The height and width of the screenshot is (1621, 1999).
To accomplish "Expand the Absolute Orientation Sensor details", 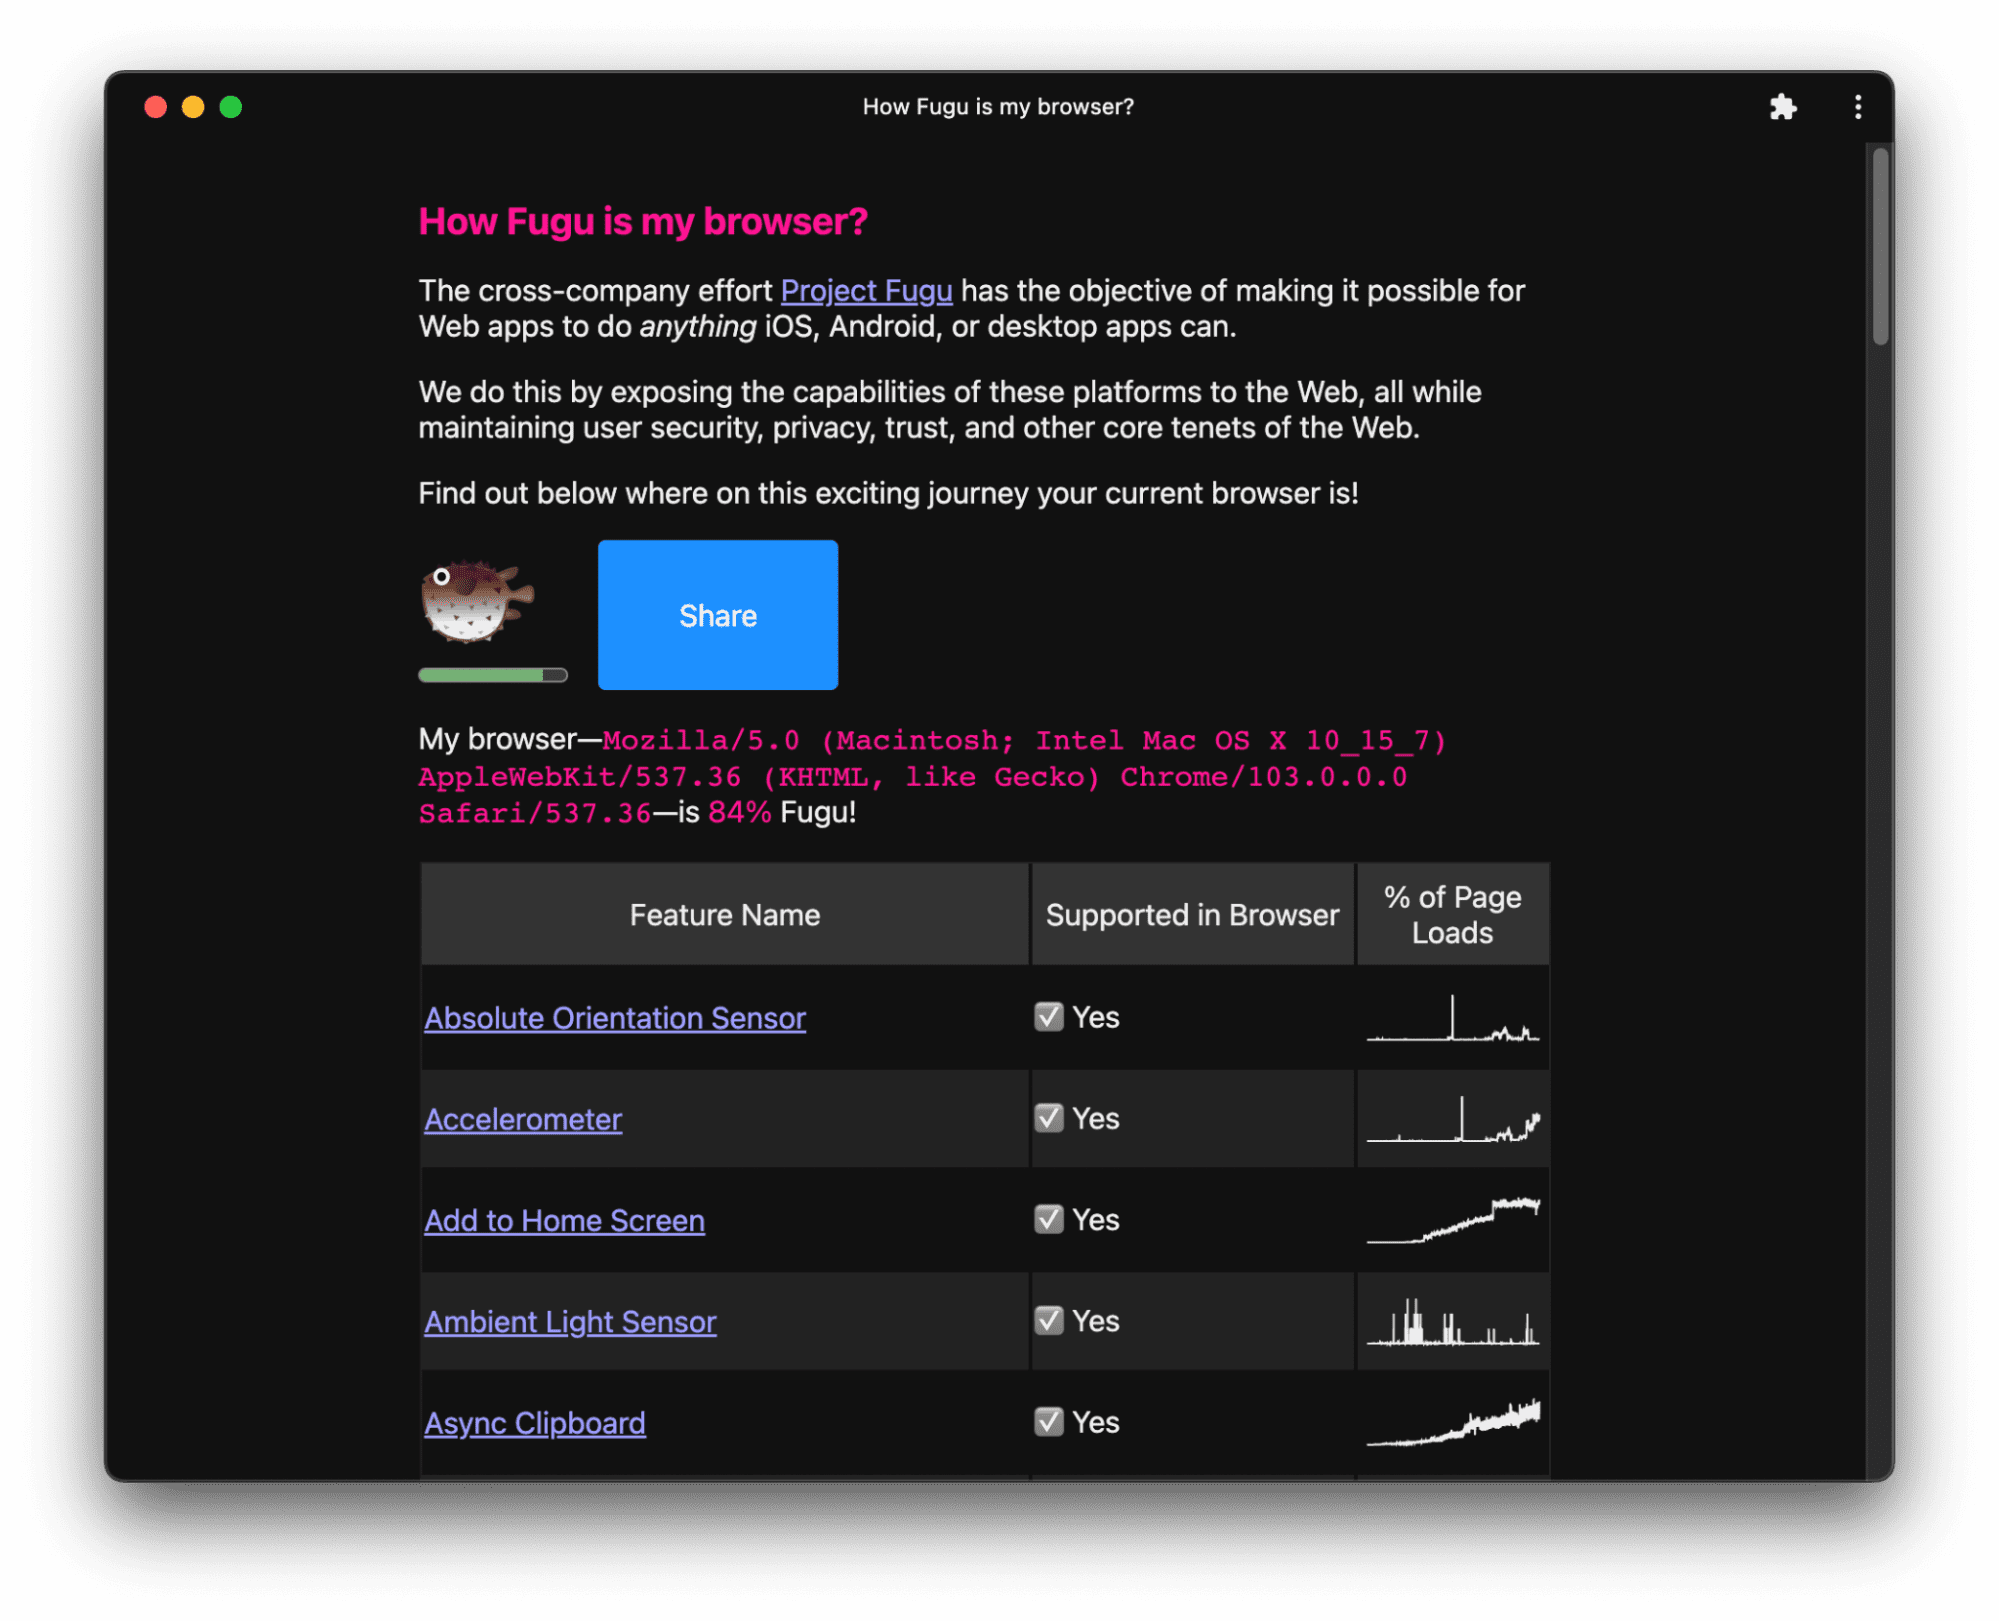I will 613,1016.
